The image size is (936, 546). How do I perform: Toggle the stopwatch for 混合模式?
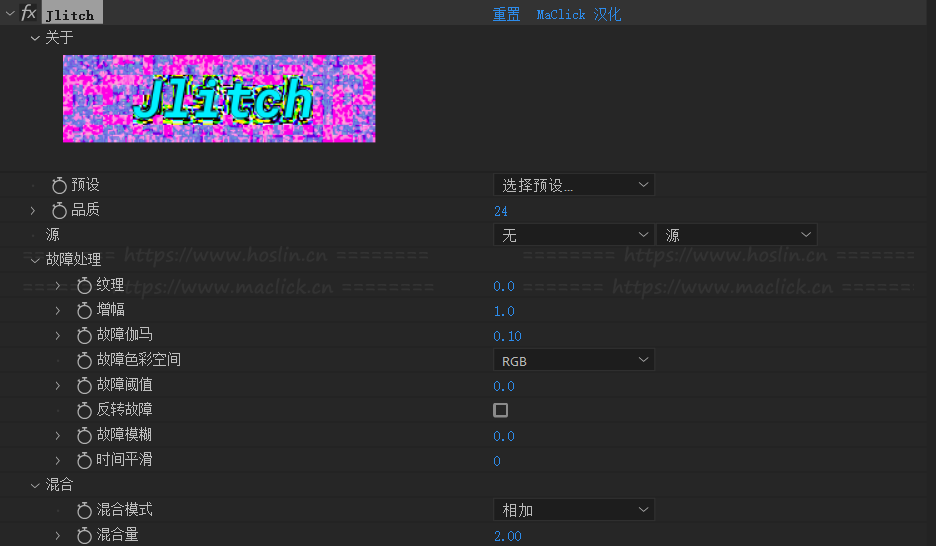(x=84, y=510)
